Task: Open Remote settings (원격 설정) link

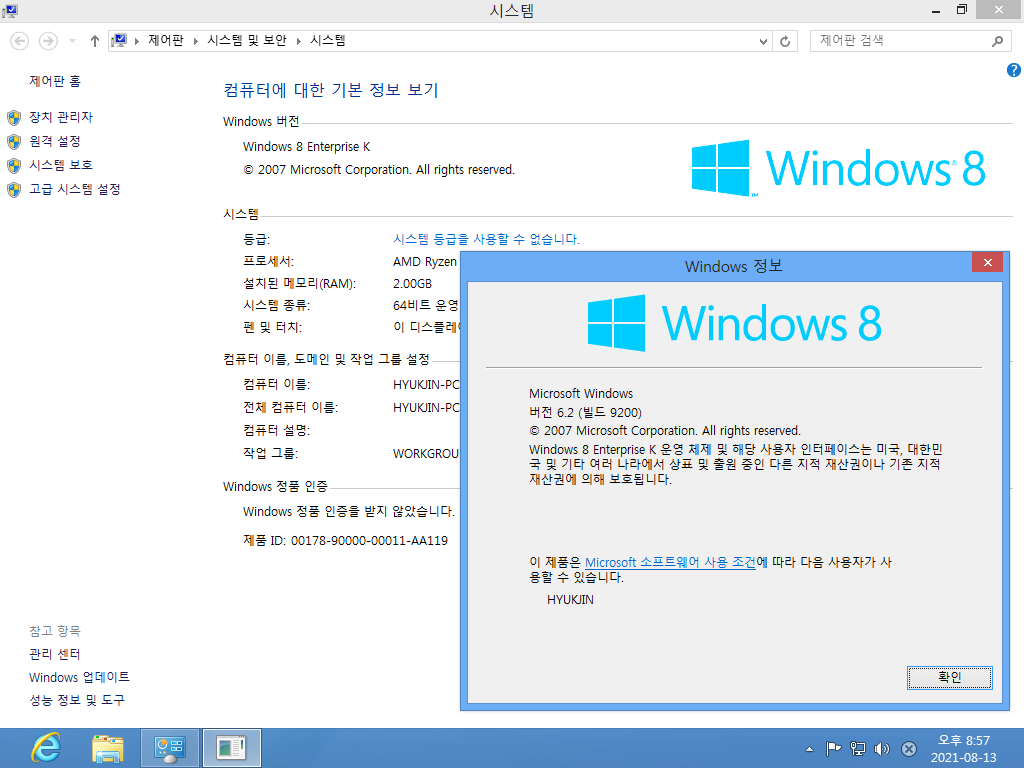Action: pos(55,141)
